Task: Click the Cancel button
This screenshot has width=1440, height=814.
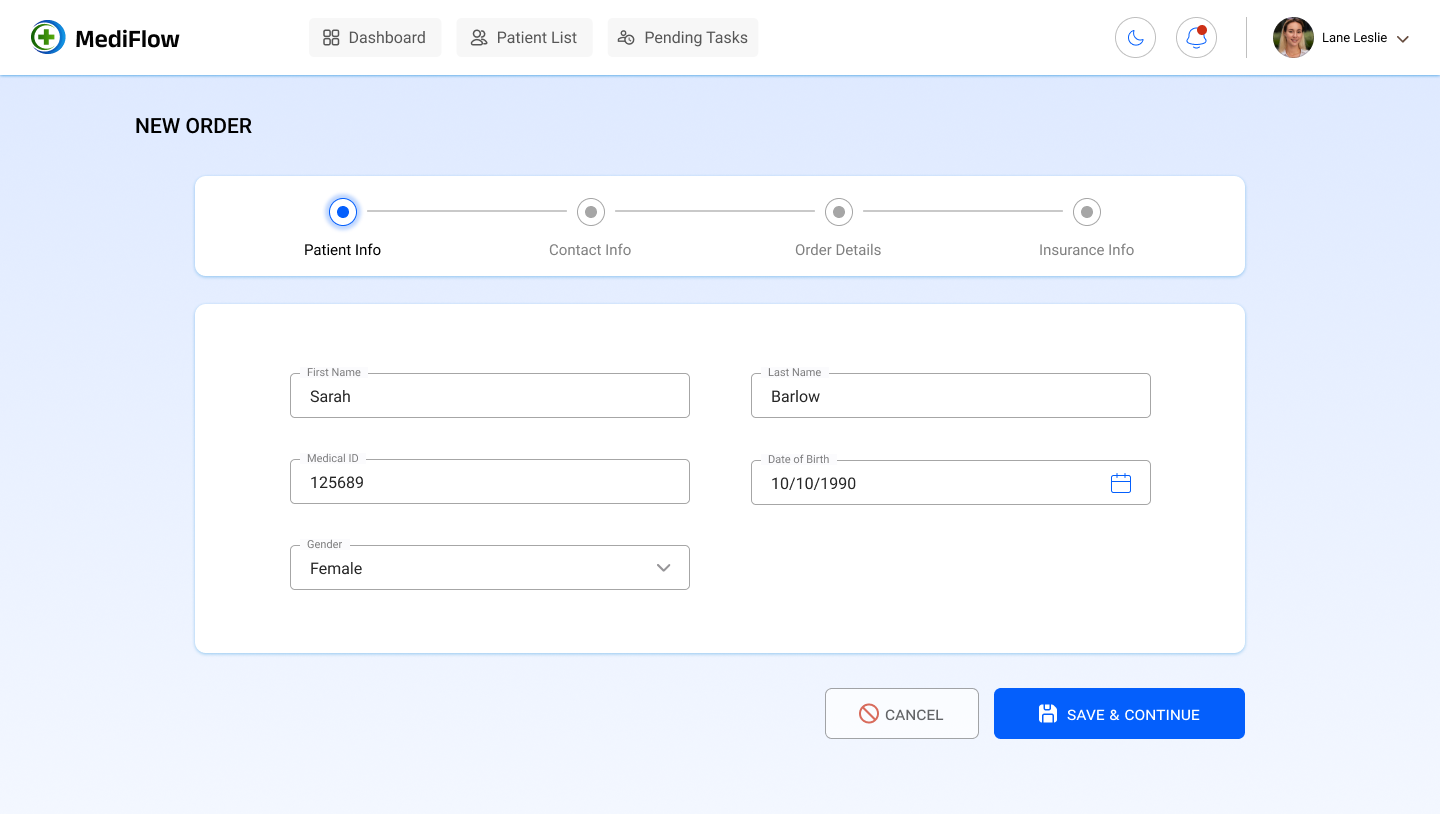Action: pyautogui.click(x=902, y=714)
